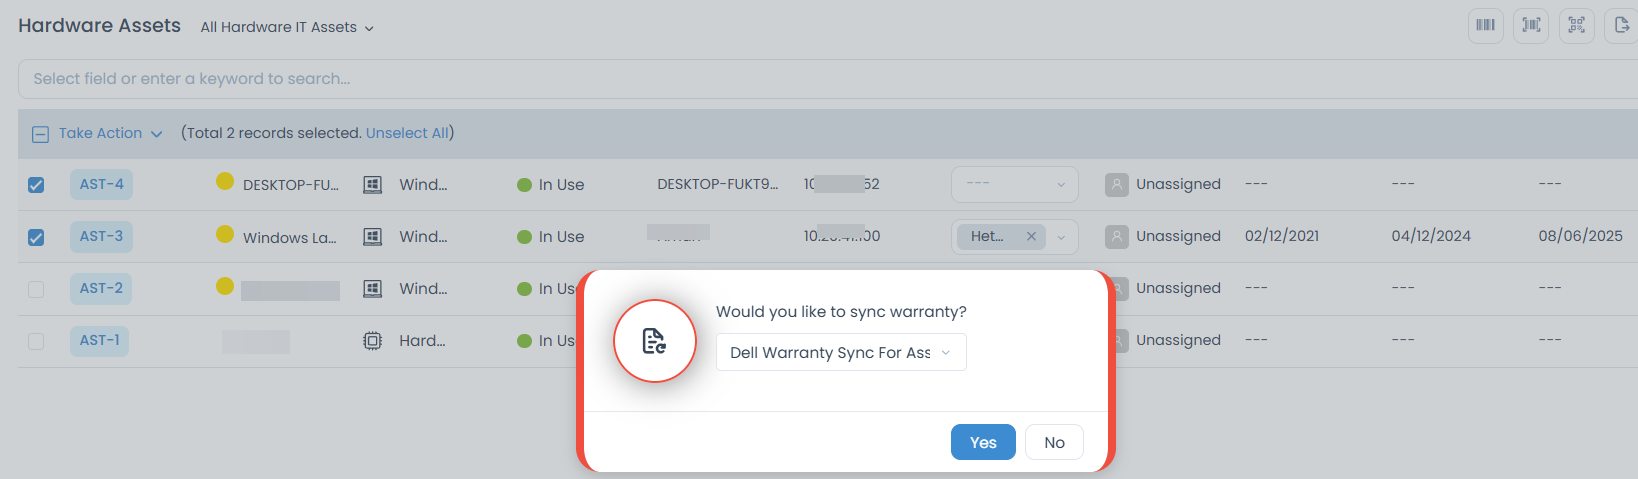
Task: Click the Windows type icon in the AST-4 row
Action: pos(372,185)
